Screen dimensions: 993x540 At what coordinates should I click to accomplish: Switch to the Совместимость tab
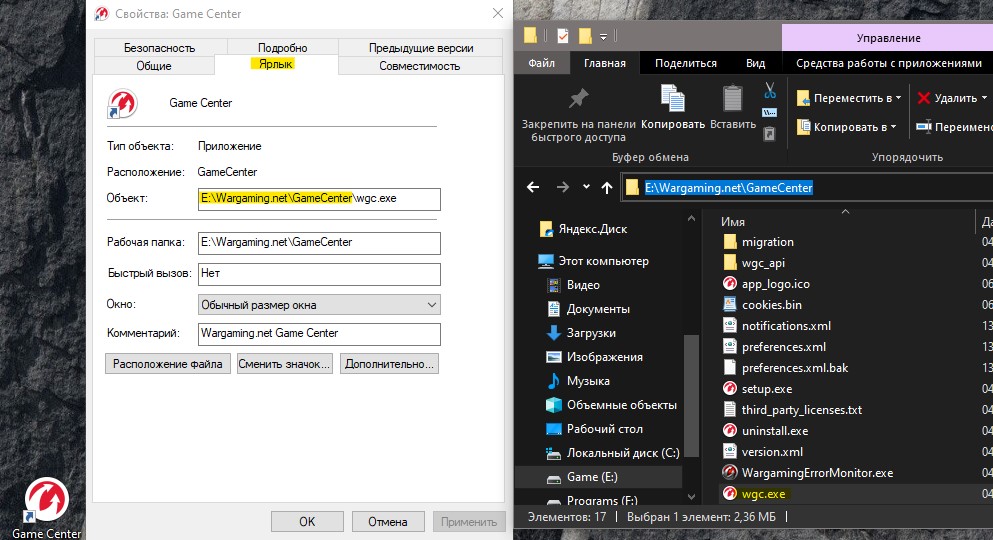click(x=419, y=66)
